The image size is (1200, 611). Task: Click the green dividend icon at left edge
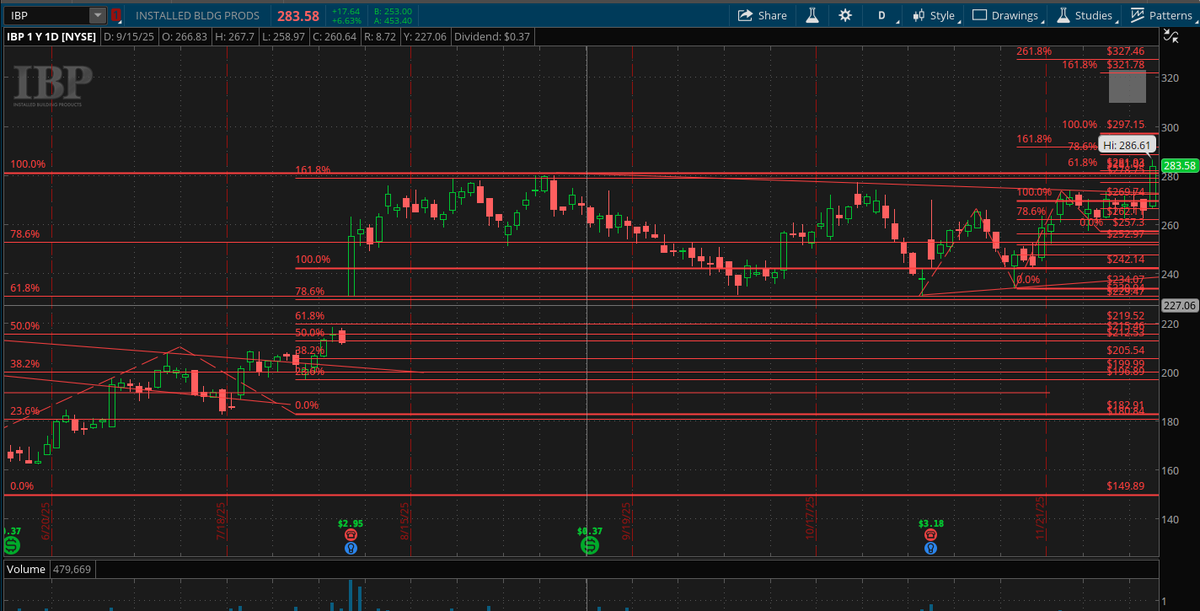click(10, 546)
